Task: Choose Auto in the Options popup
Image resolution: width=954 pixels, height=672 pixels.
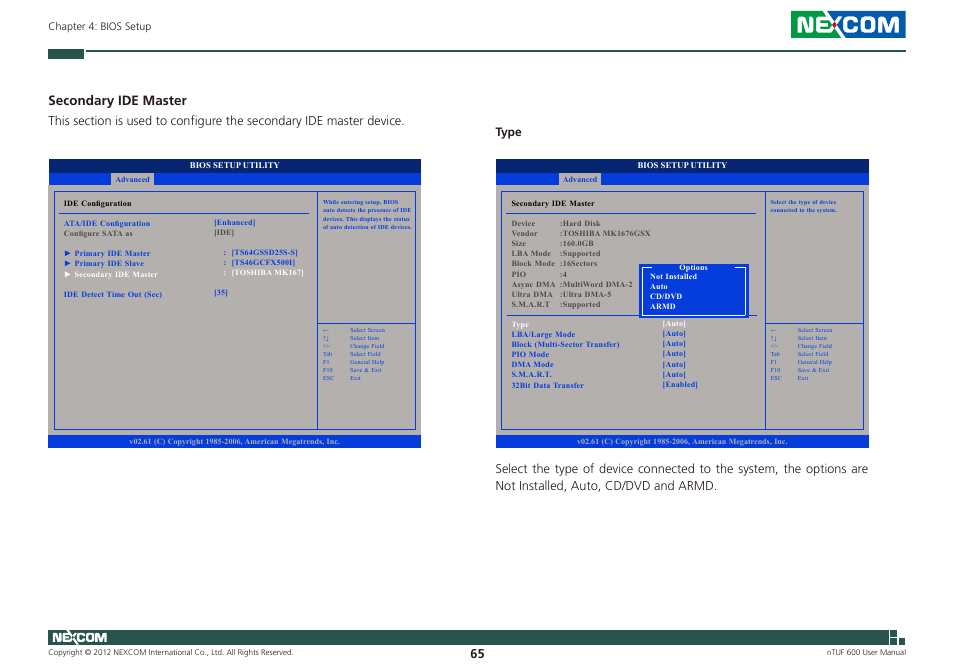Action: (658, 286)
